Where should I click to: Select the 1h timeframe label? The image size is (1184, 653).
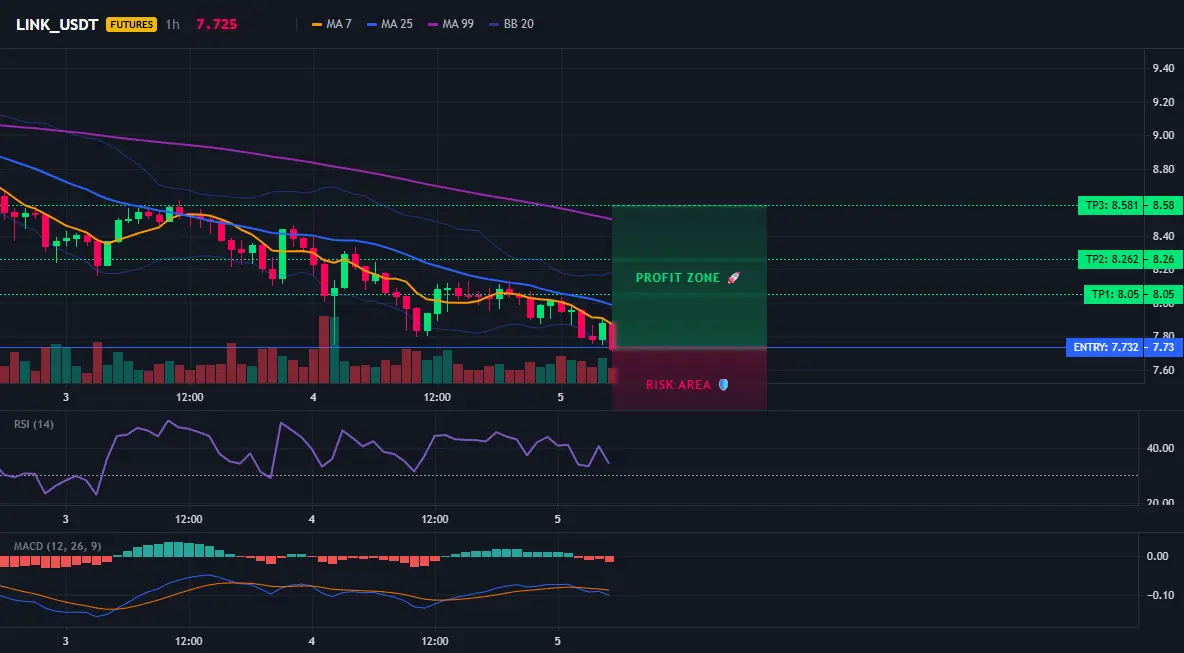[172, 24]
